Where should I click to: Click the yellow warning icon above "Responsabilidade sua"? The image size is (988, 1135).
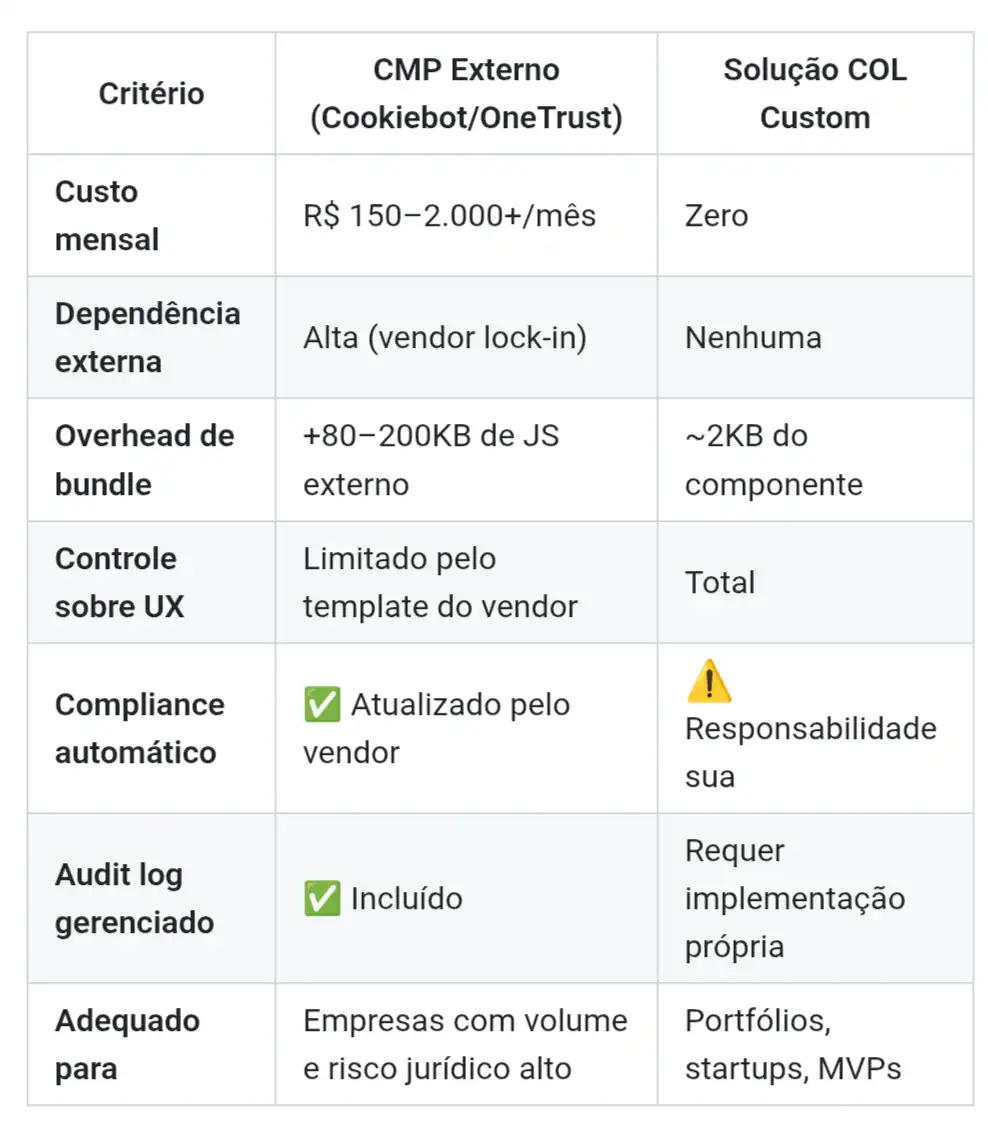(709, 682)
